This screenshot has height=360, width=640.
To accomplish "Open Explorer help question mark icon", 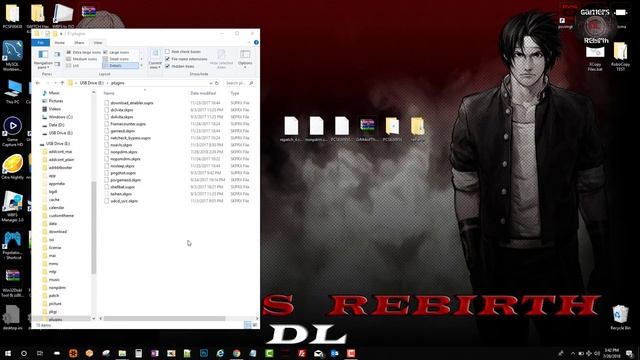I will click(256, 42).
